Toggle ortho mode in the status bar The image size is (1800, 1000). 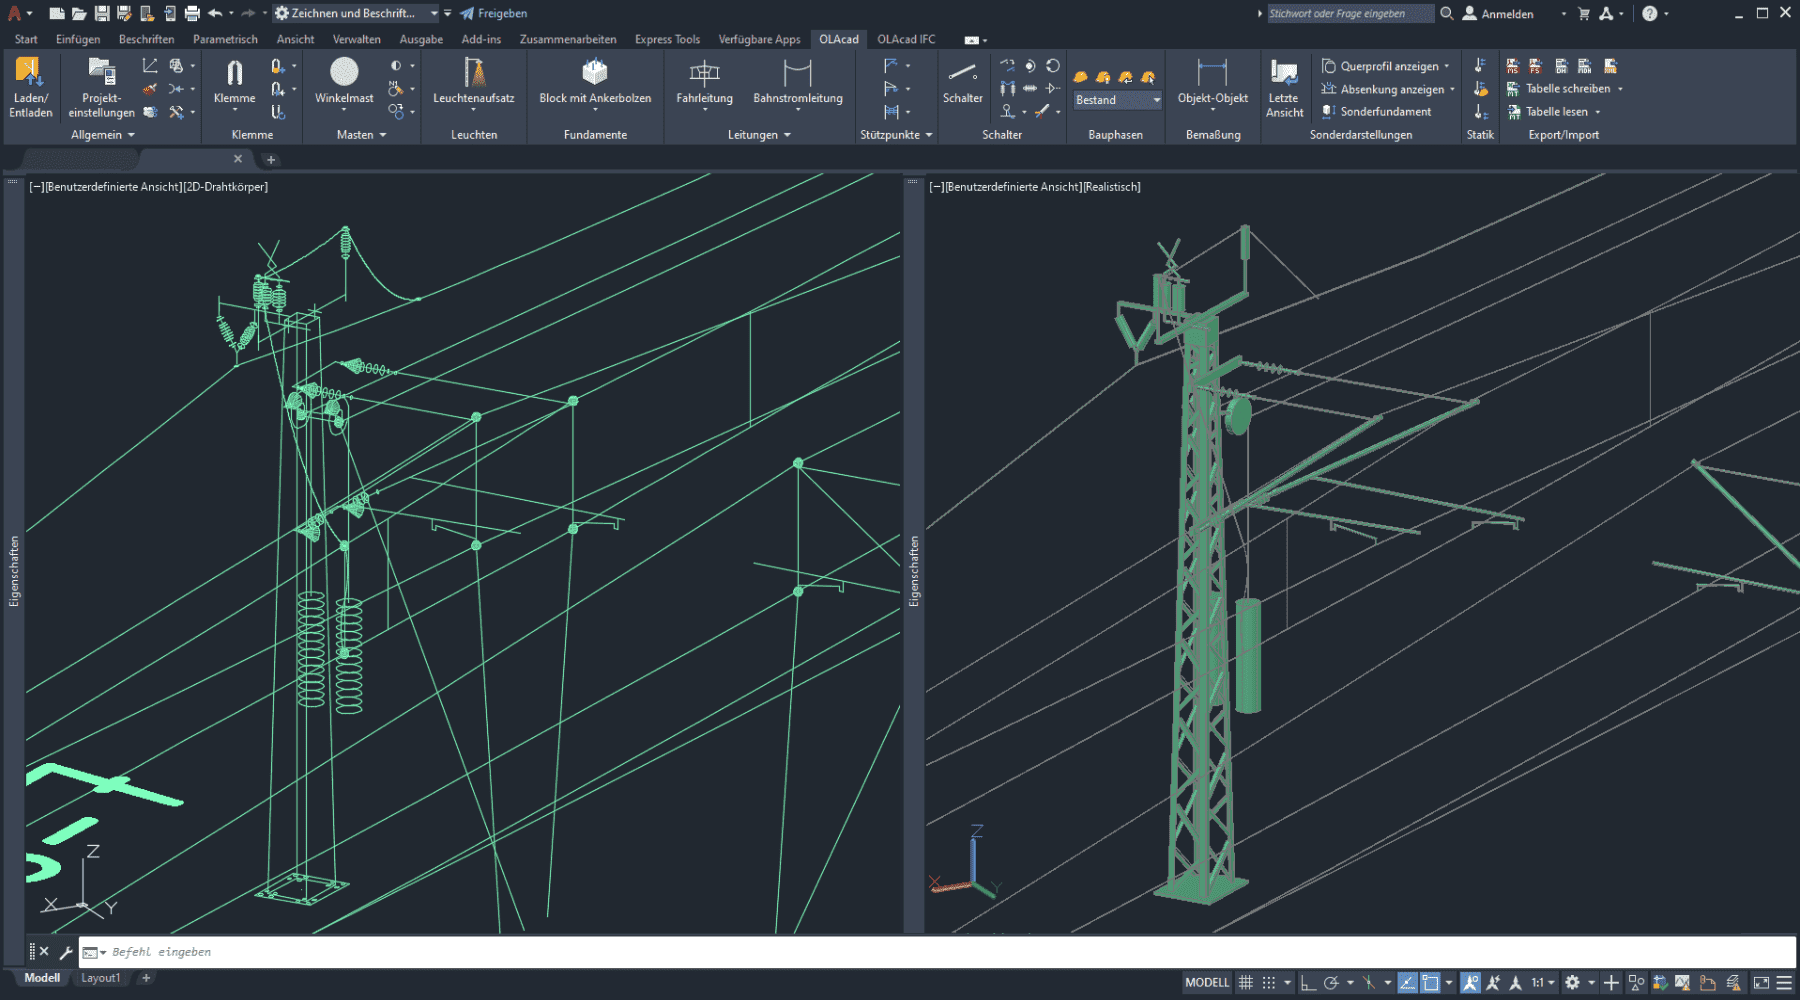click(x=1307, y=983)
